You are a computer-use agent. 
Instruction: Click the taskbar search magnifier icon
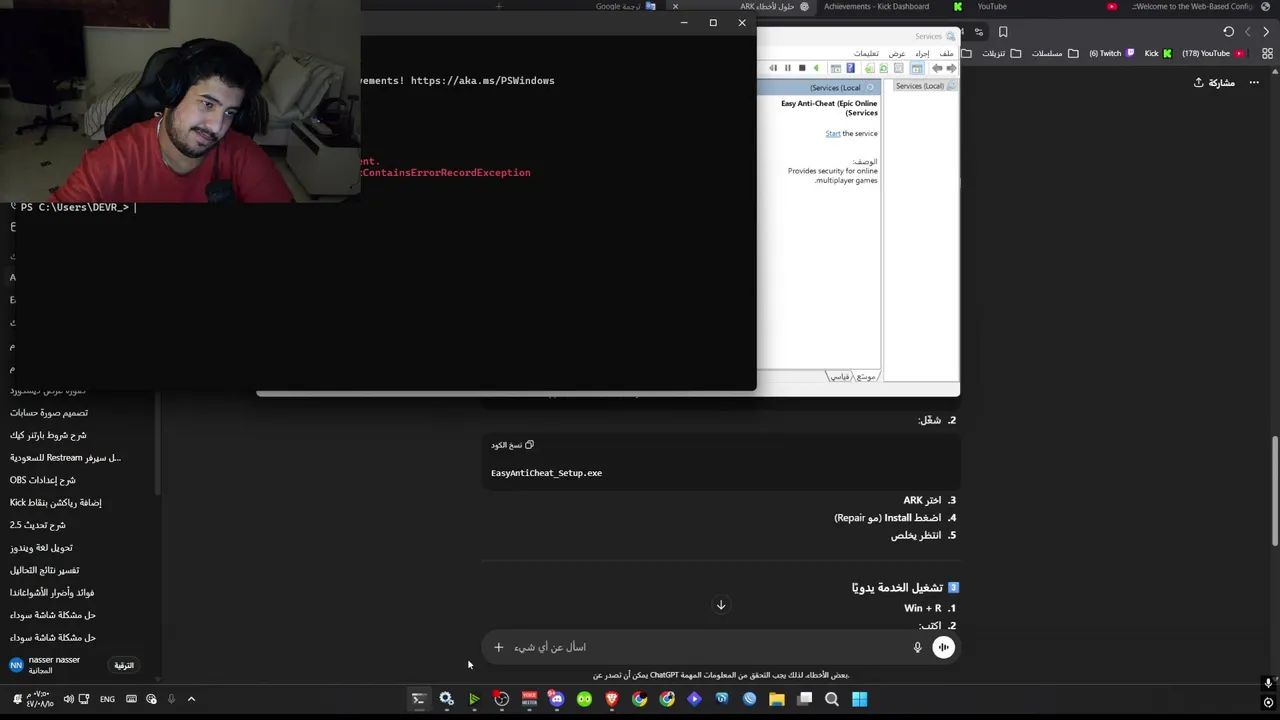coord(831,699)
